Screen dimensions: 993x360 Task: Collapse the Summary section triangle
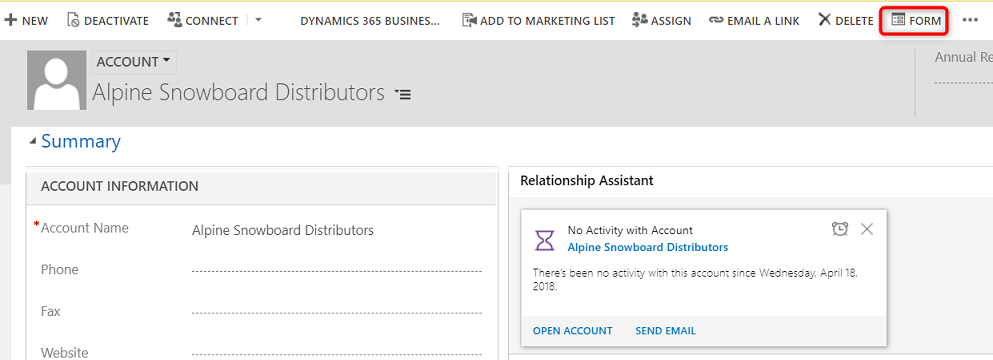coord(33,142)
